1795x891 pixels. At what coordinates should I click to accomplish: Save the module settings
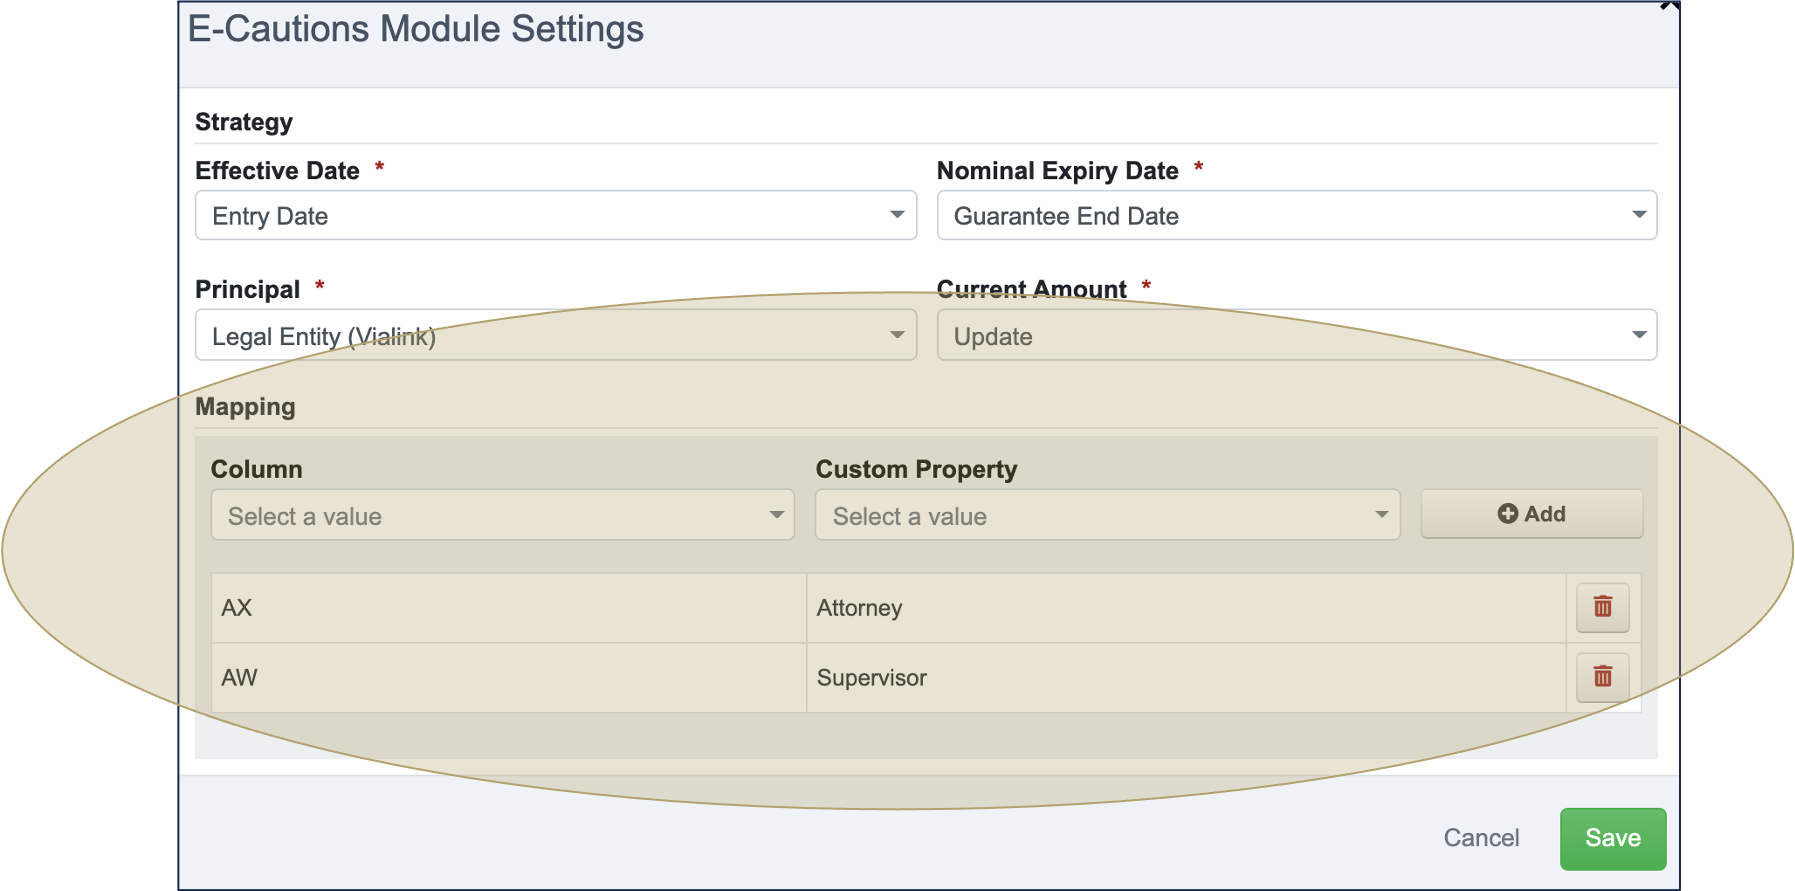1612,838
